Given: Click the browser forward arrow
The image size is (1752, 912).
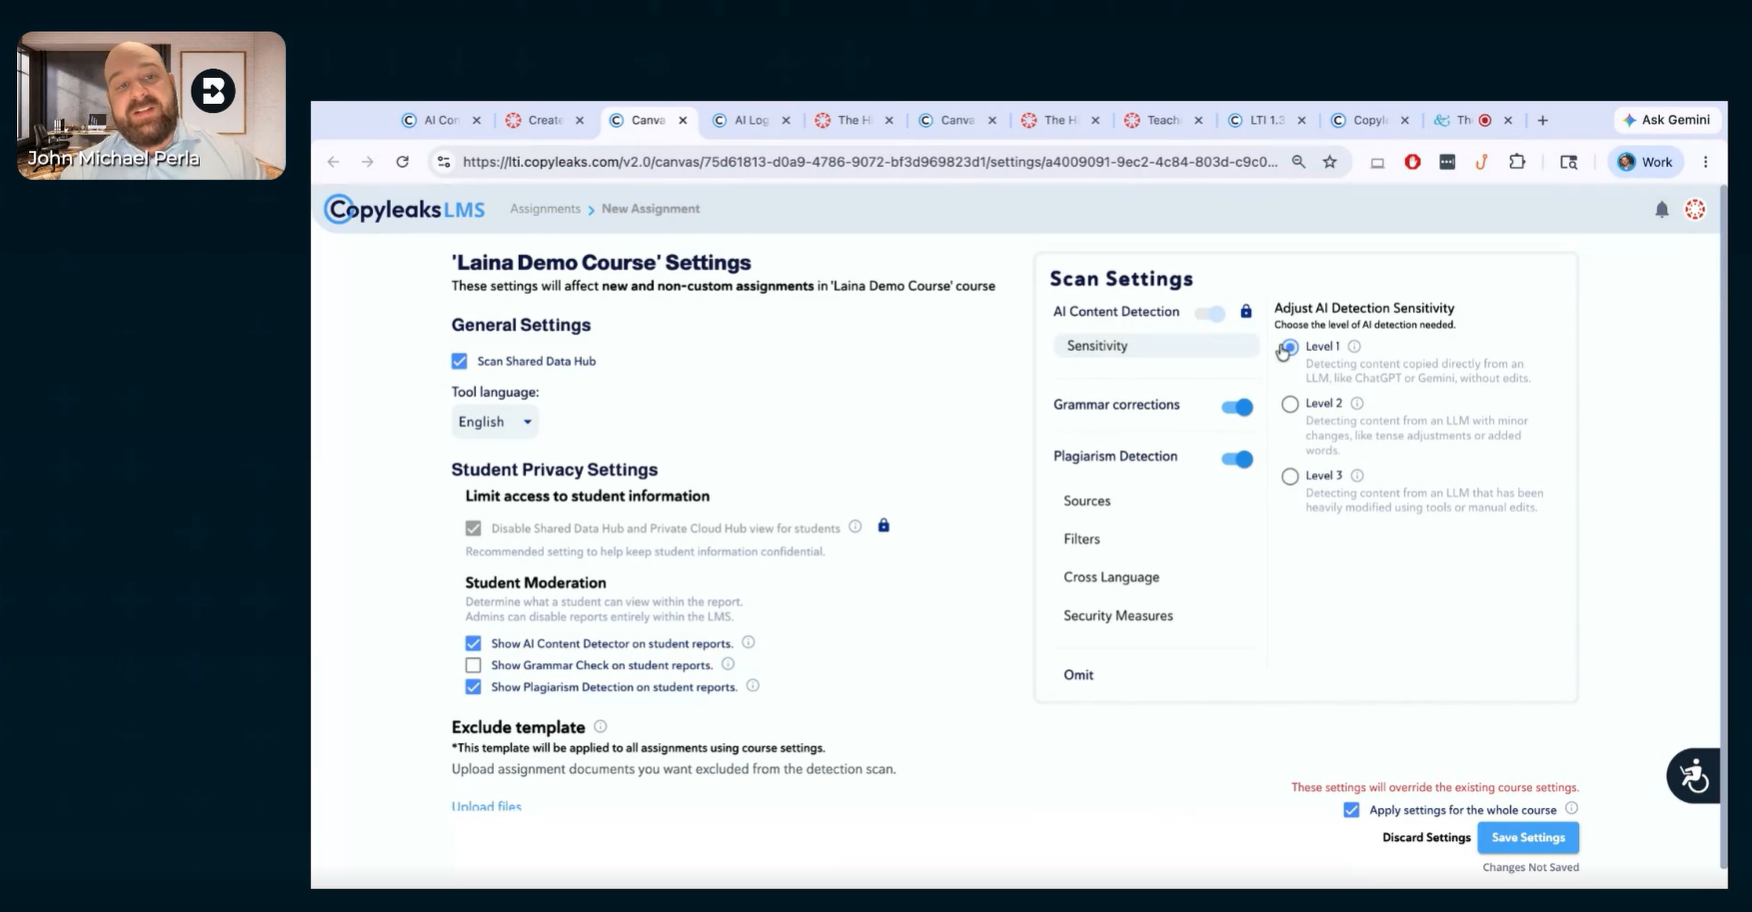Looking at the screenshot, I should tap(367, 162).
